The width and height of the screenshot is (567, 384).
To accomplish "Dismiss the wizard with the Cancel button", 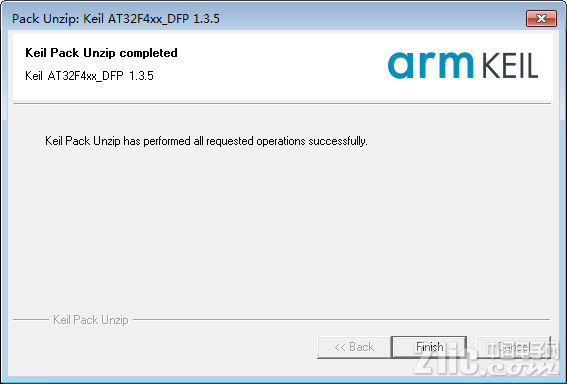I will tap(514, 347).
